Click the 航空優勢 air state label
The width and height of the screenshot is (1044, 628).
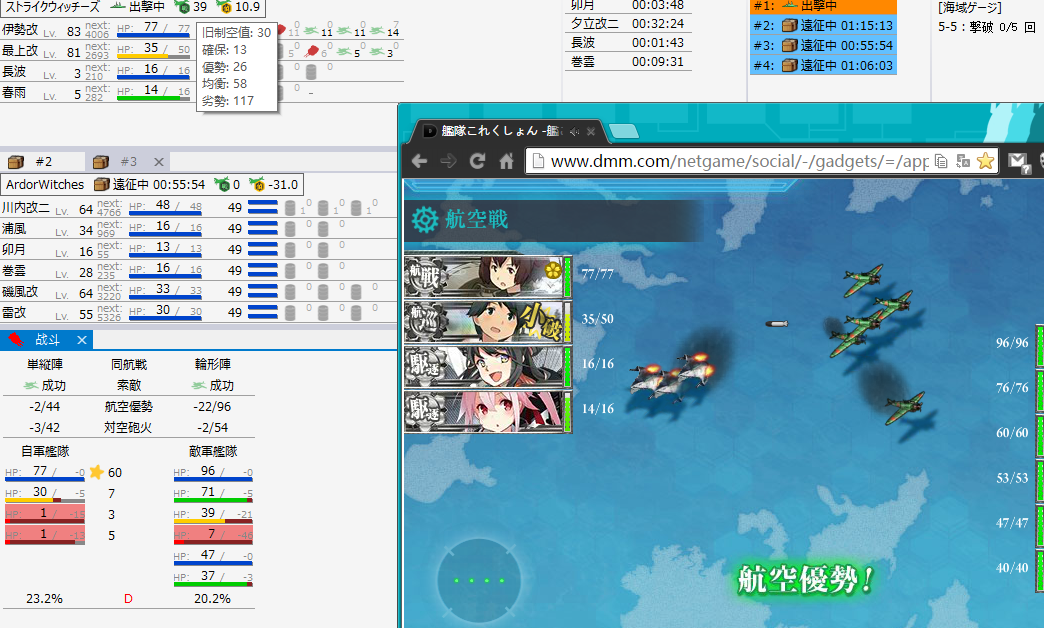pos(129,406)
